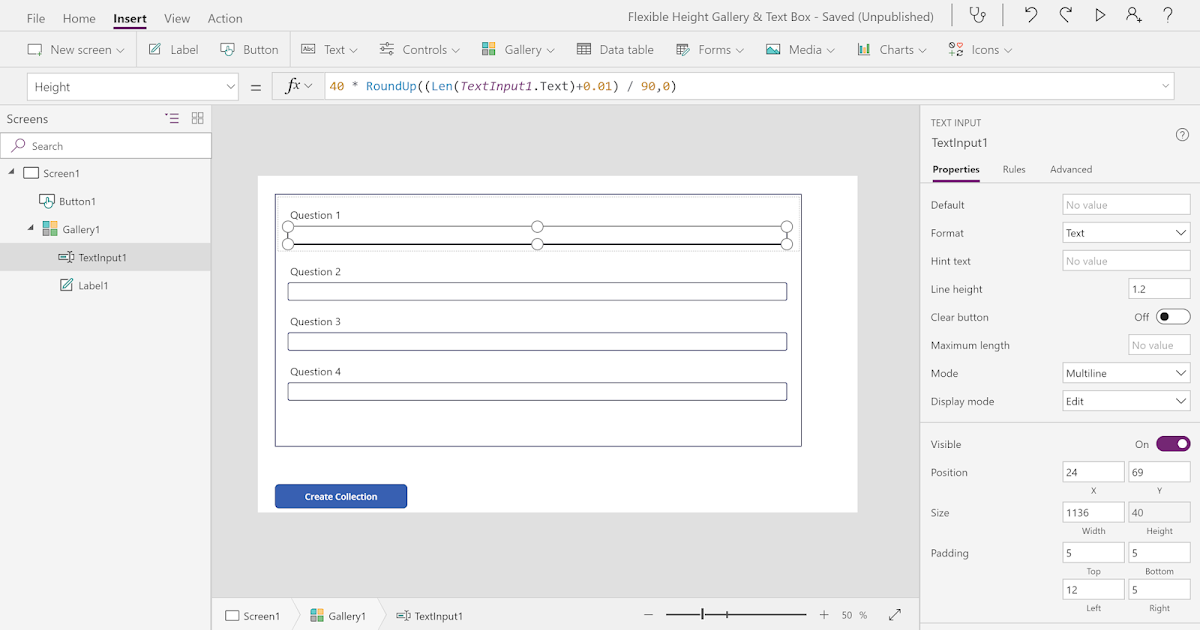Click the fit-to-window zoom icon
This screenshot has height=630, width=1200.
coord(895,615)
